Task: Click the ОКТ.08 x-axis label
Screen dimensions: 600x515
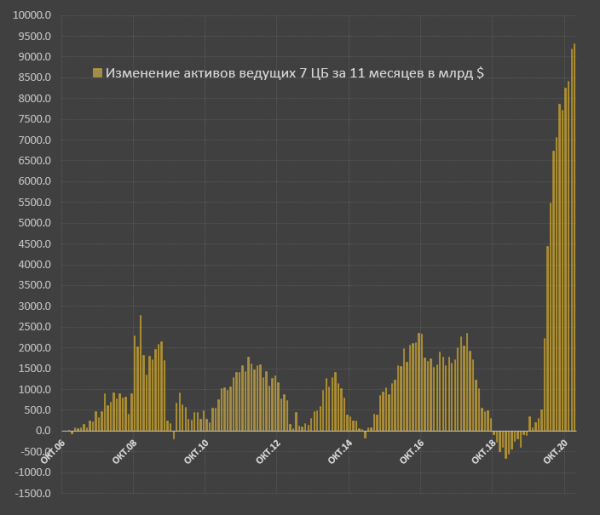Action: pos(125,452)
